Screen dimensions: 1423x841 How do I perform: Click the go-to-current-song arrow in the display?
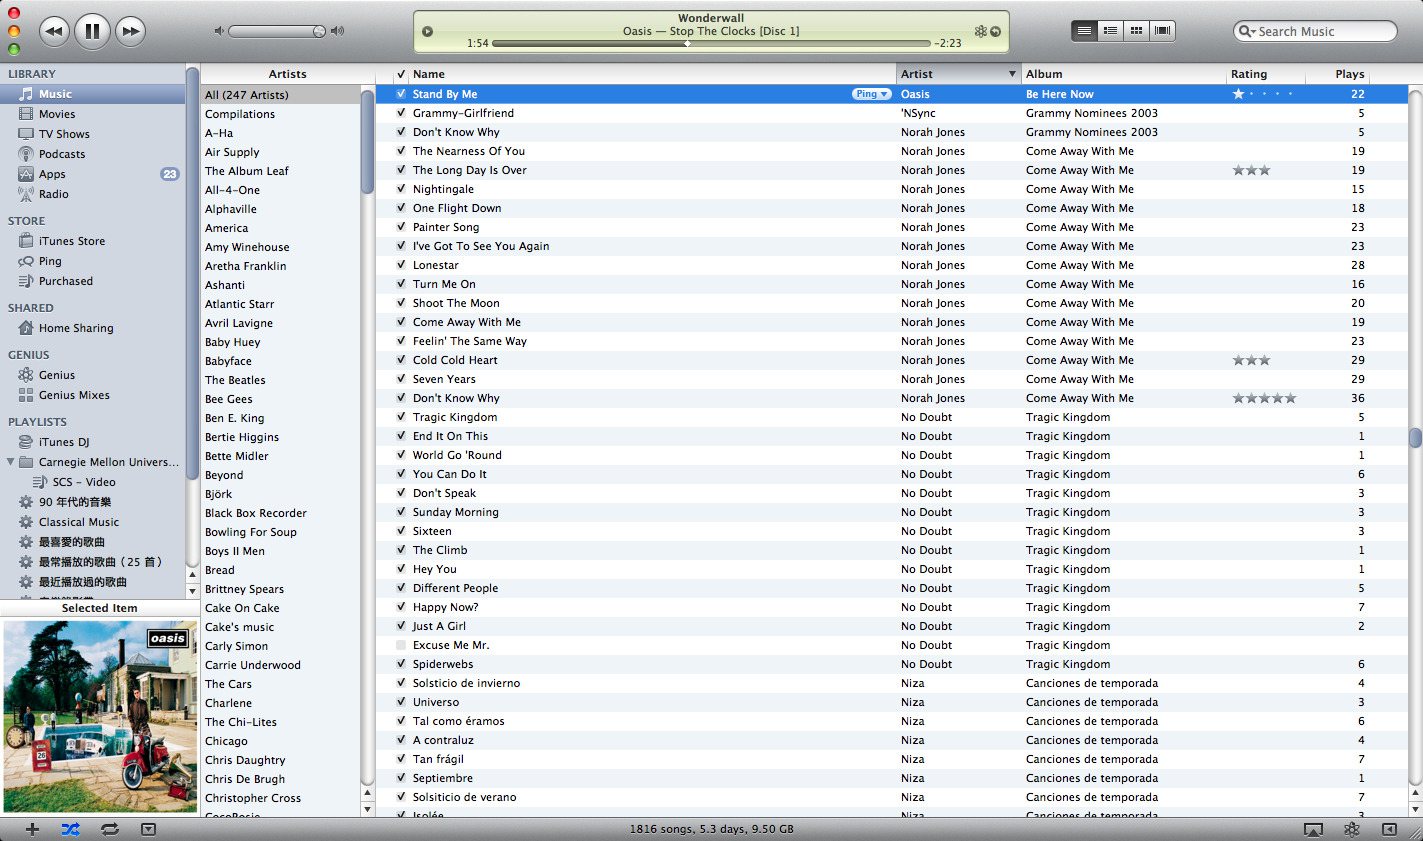click(x=995, y=31)
